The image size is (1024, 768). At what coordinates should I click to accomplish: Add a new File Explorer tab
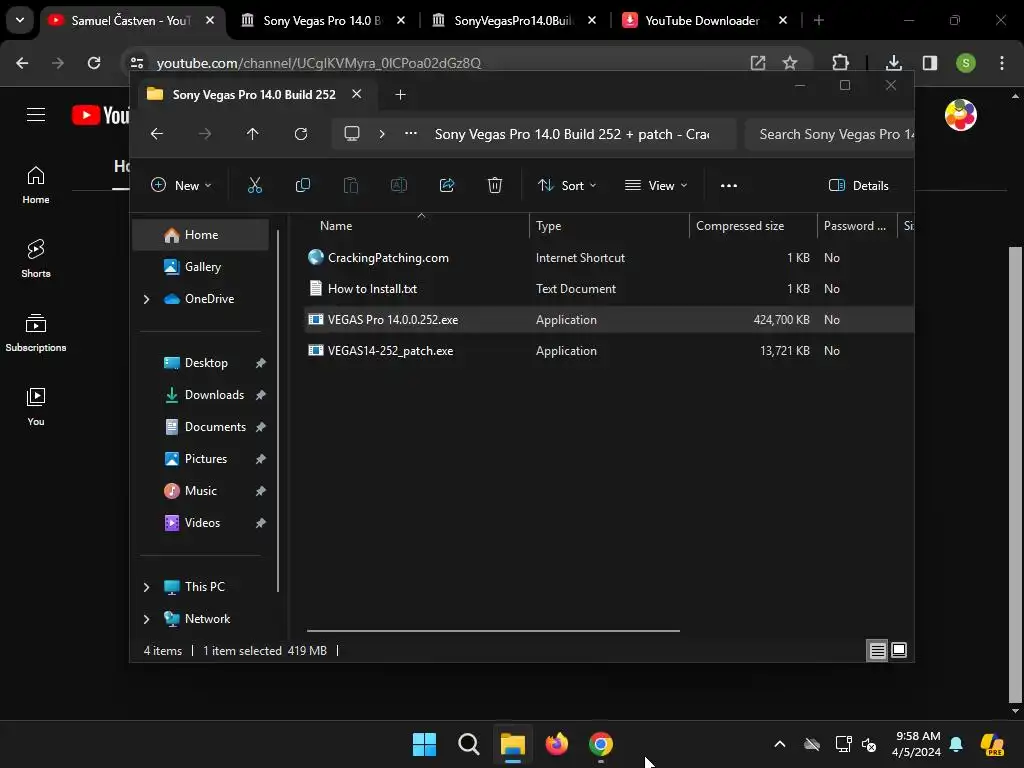pos(400,95)
